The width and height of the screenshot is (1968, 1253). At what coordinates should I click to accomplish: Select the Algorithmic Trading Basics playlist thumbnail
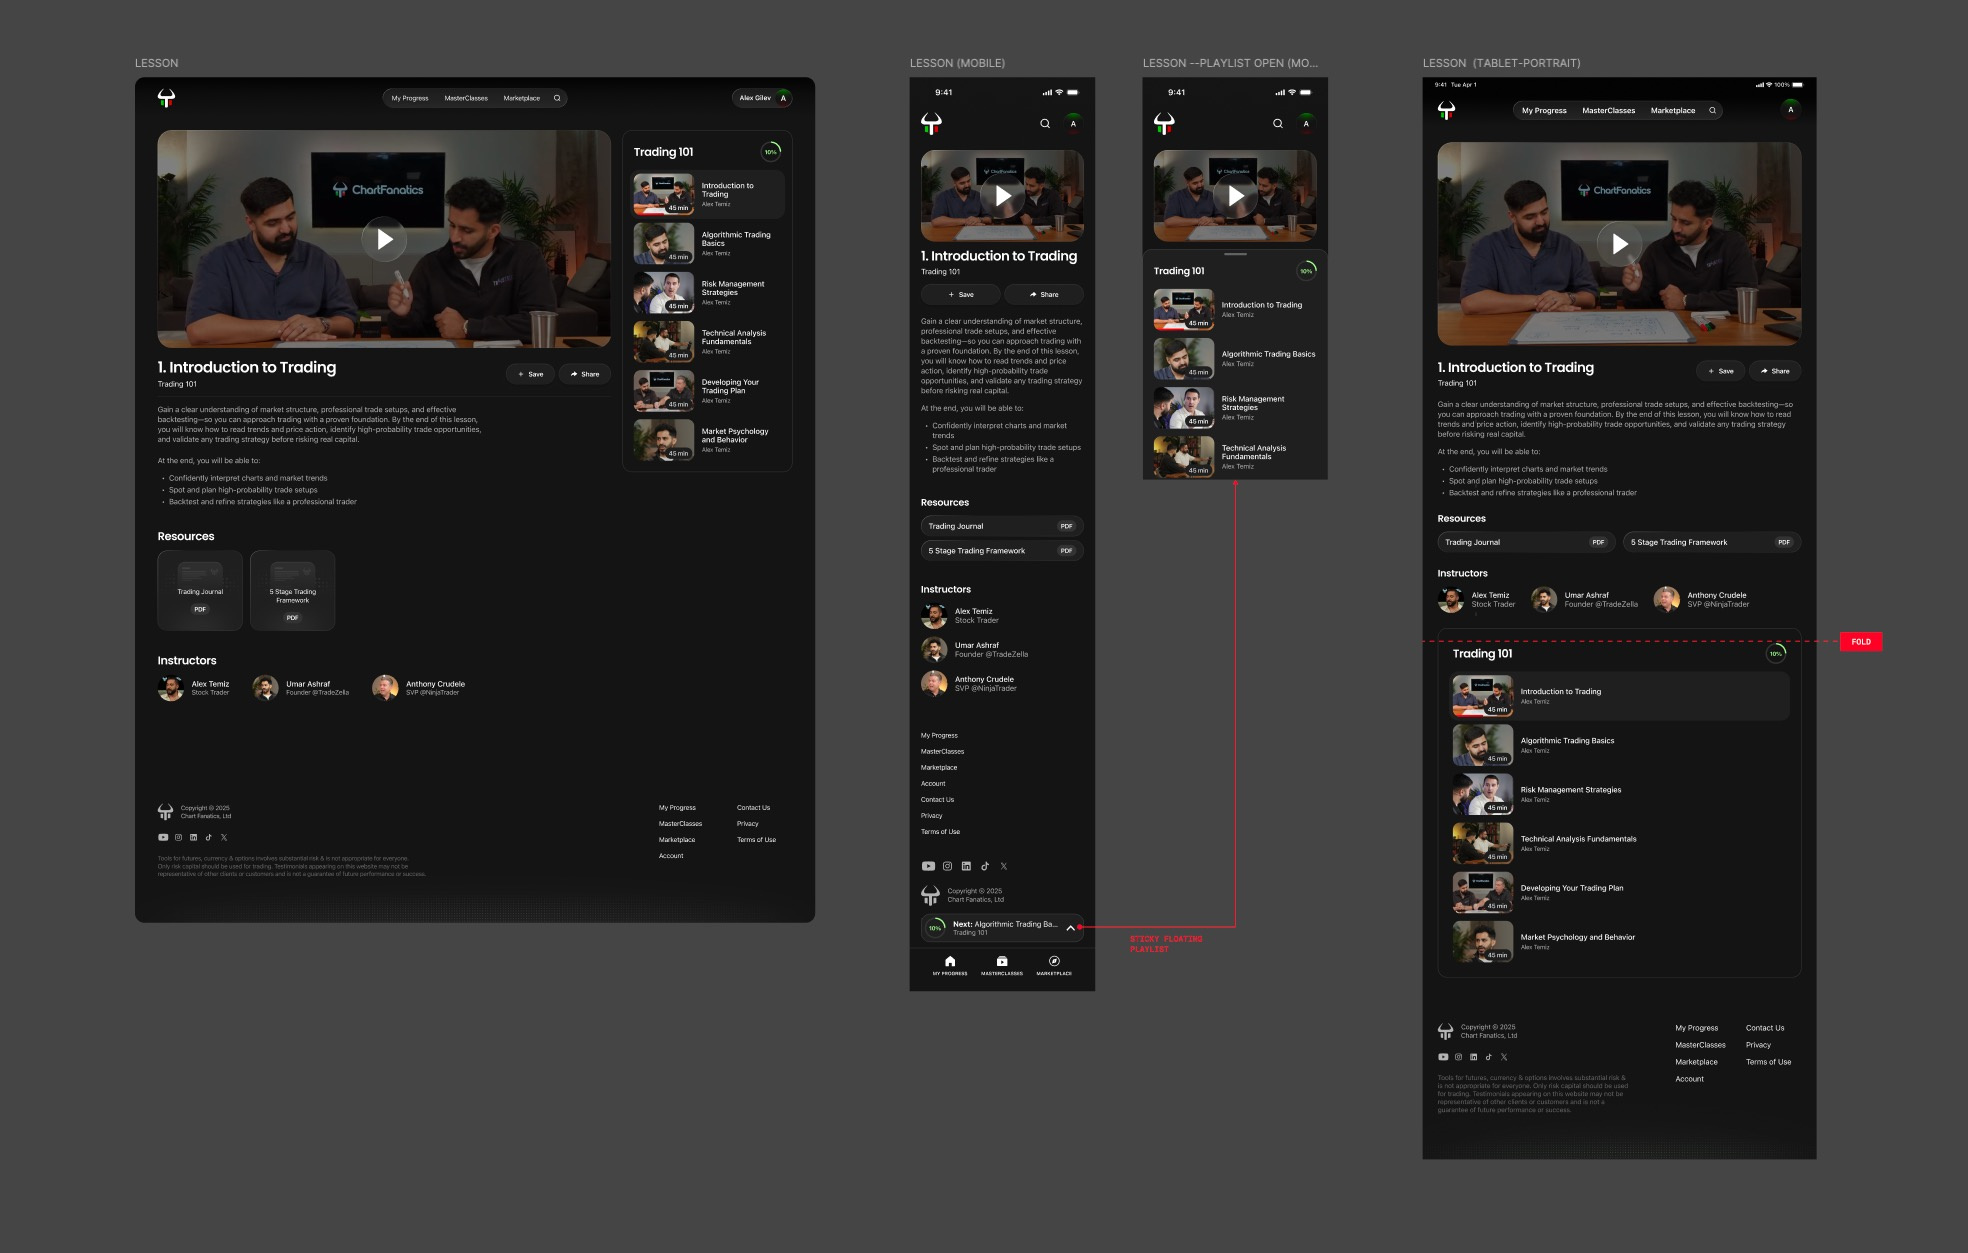[x=664, y=243]
